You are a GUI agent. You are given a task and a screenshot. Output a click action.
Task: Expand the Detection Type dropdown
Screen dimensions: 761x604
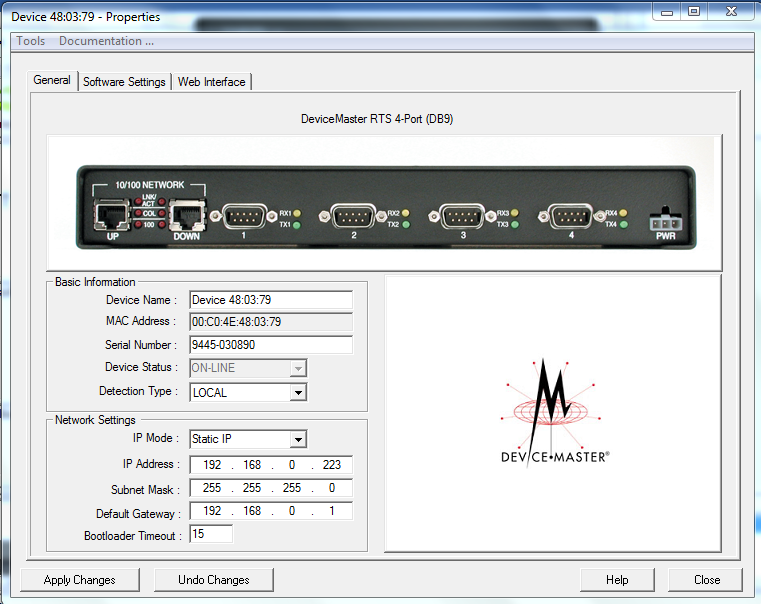(x=298, y=392)
